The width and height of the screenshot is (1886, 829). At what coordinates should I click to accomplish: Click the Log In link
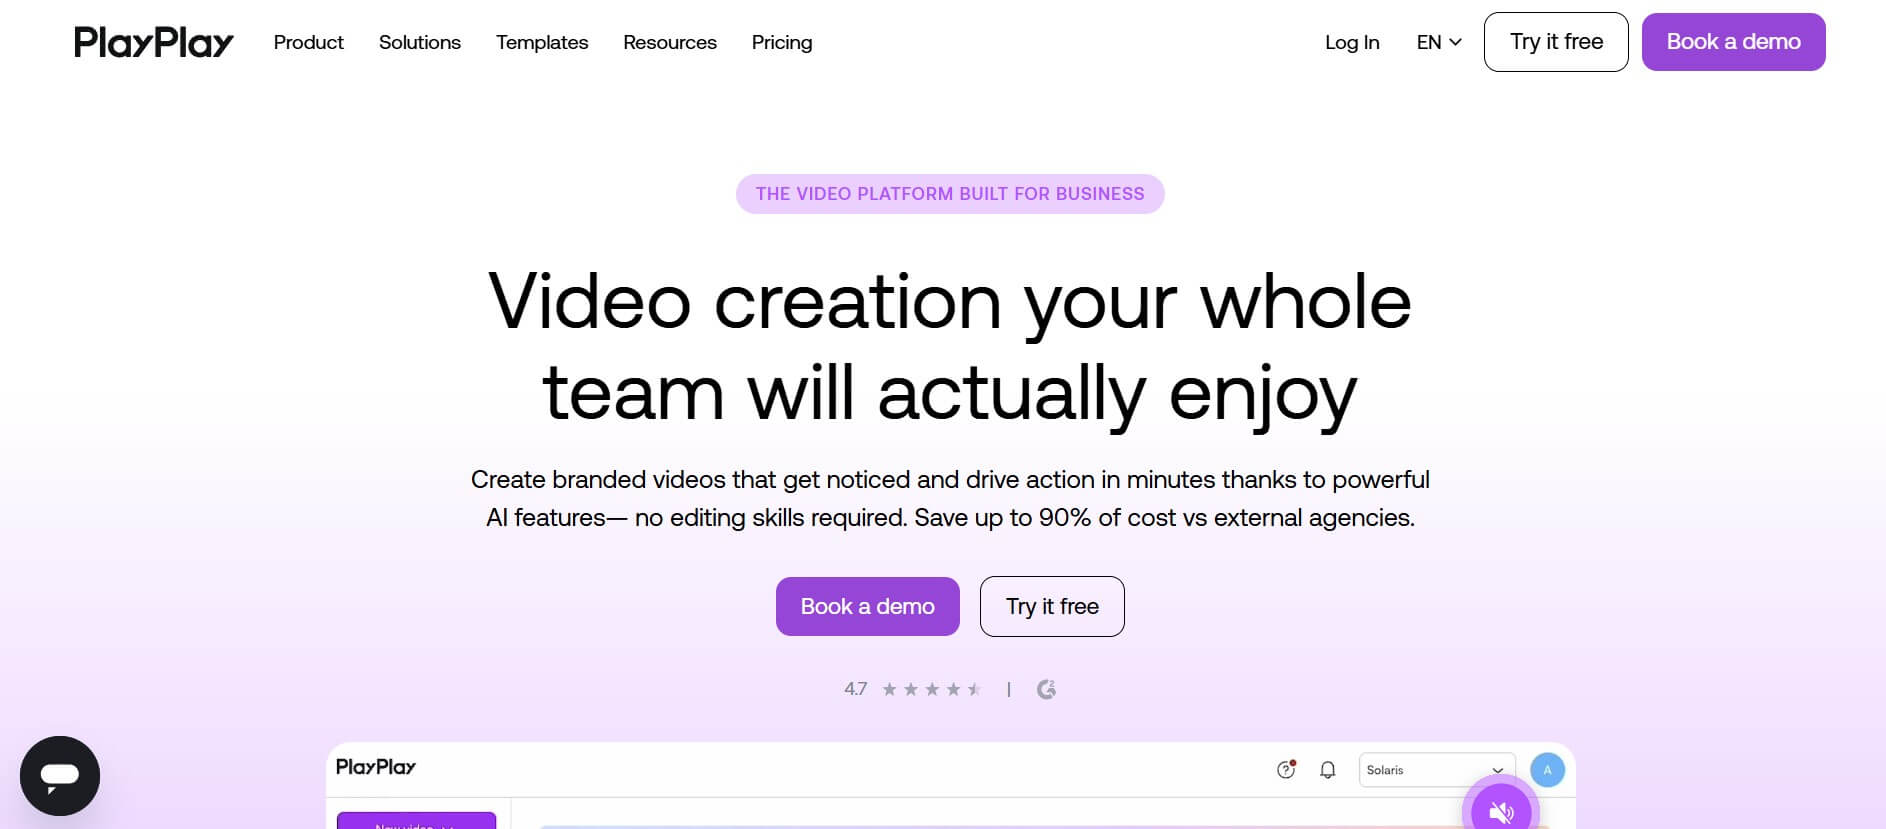coord(1352,42)
